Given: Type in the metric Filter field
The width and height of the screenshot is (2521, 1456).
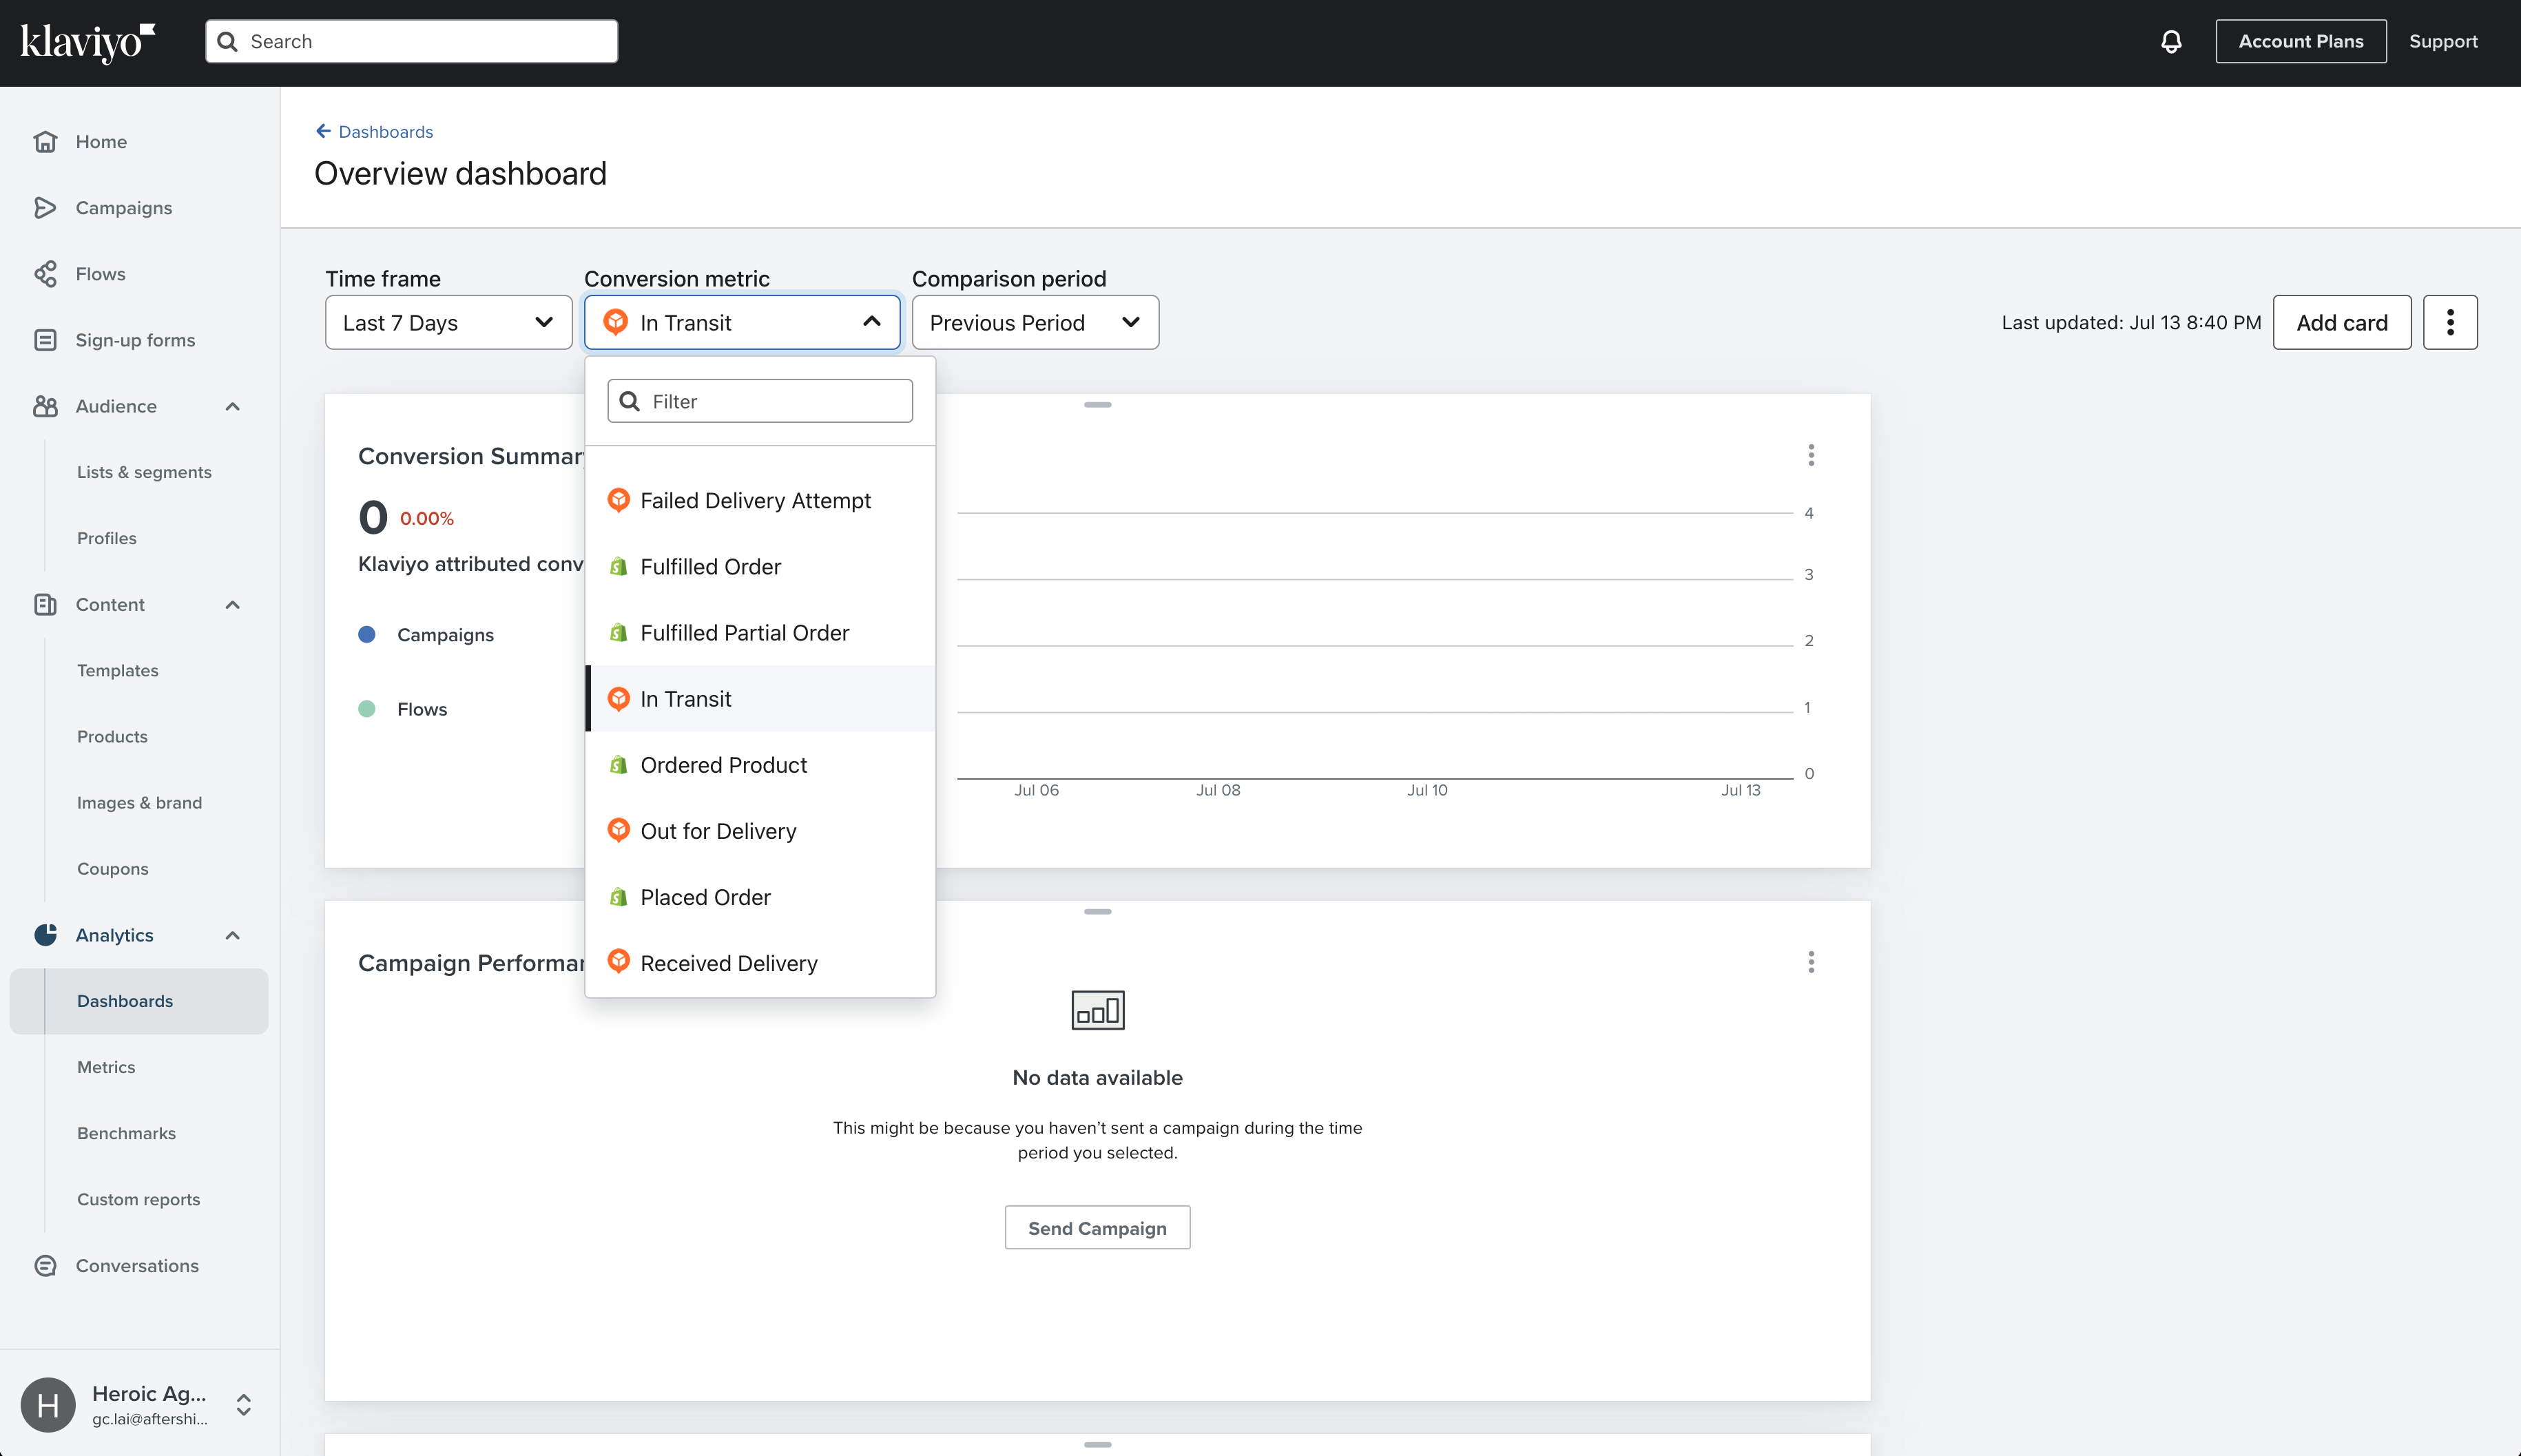Looking at the screenshot, I should 759,400.
